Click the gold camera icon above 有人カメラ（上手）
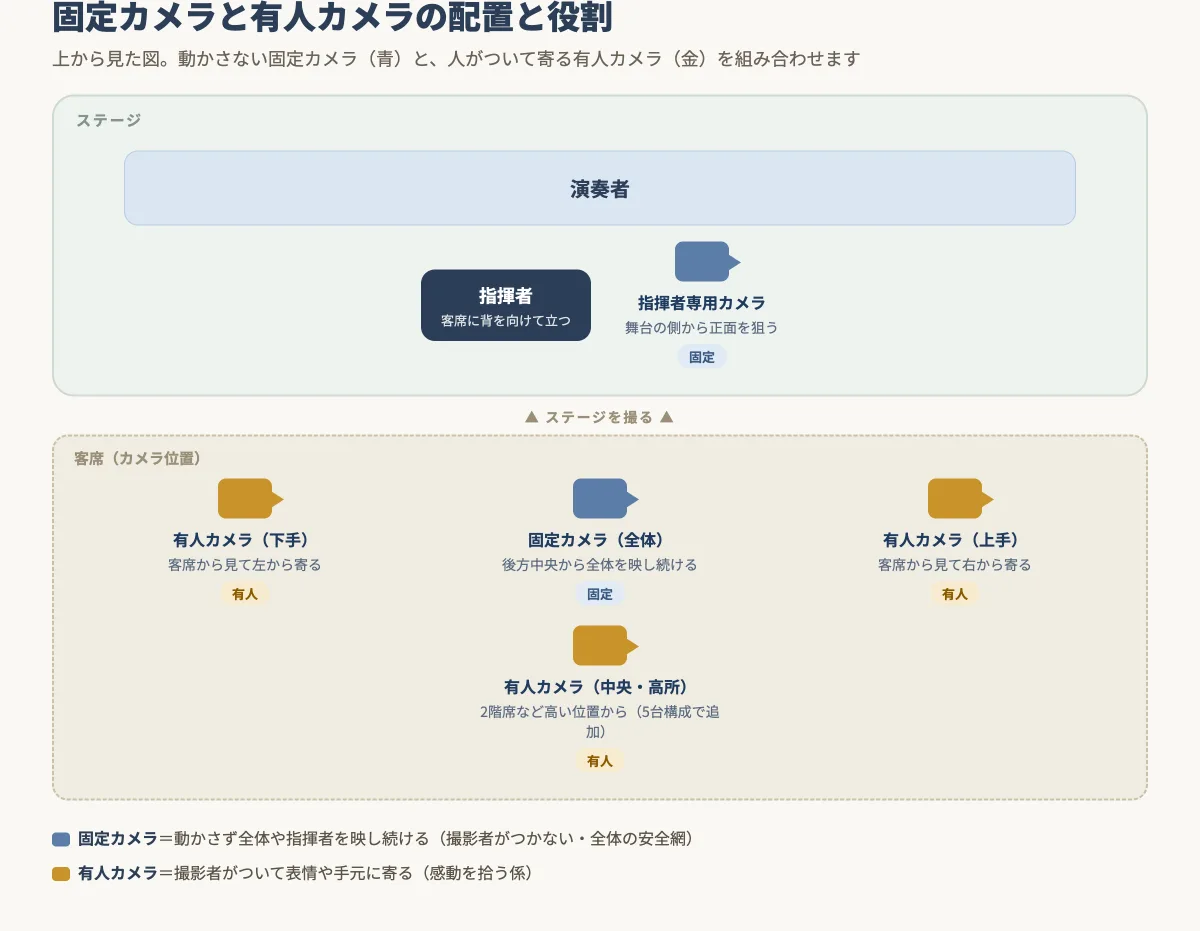This screenshot has width=1200, height=931. coord(960,499)
